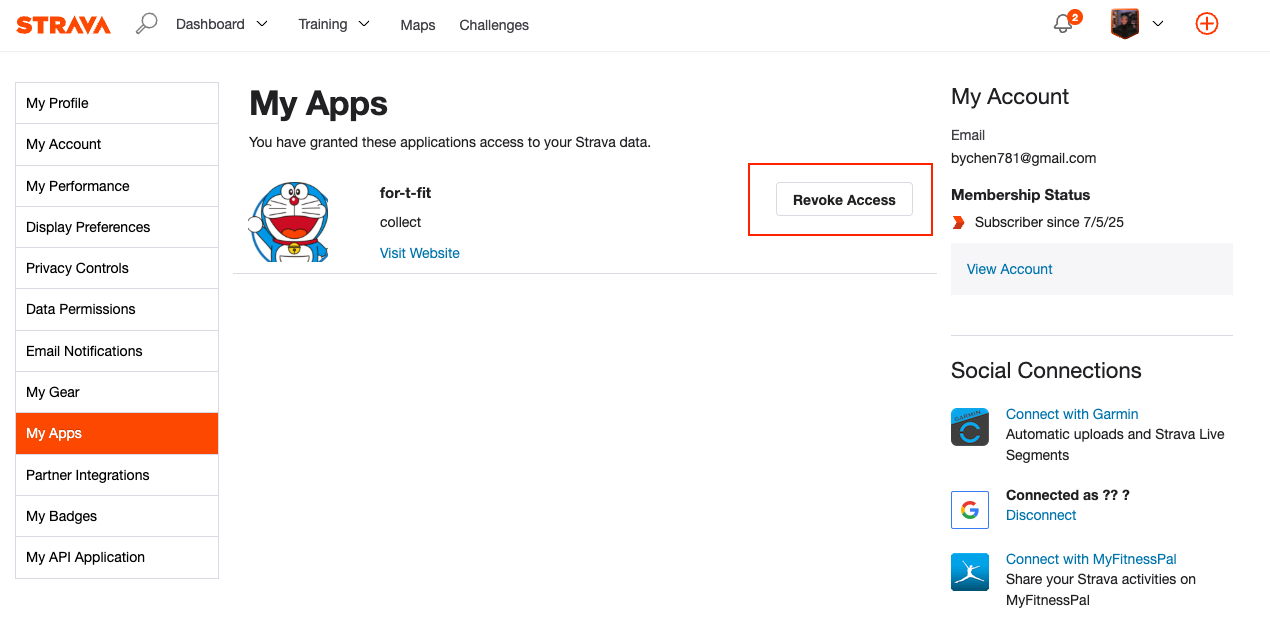Click the bychen781@gmail.com email text
The image size is (1270, 642).
pos(1024,158)
